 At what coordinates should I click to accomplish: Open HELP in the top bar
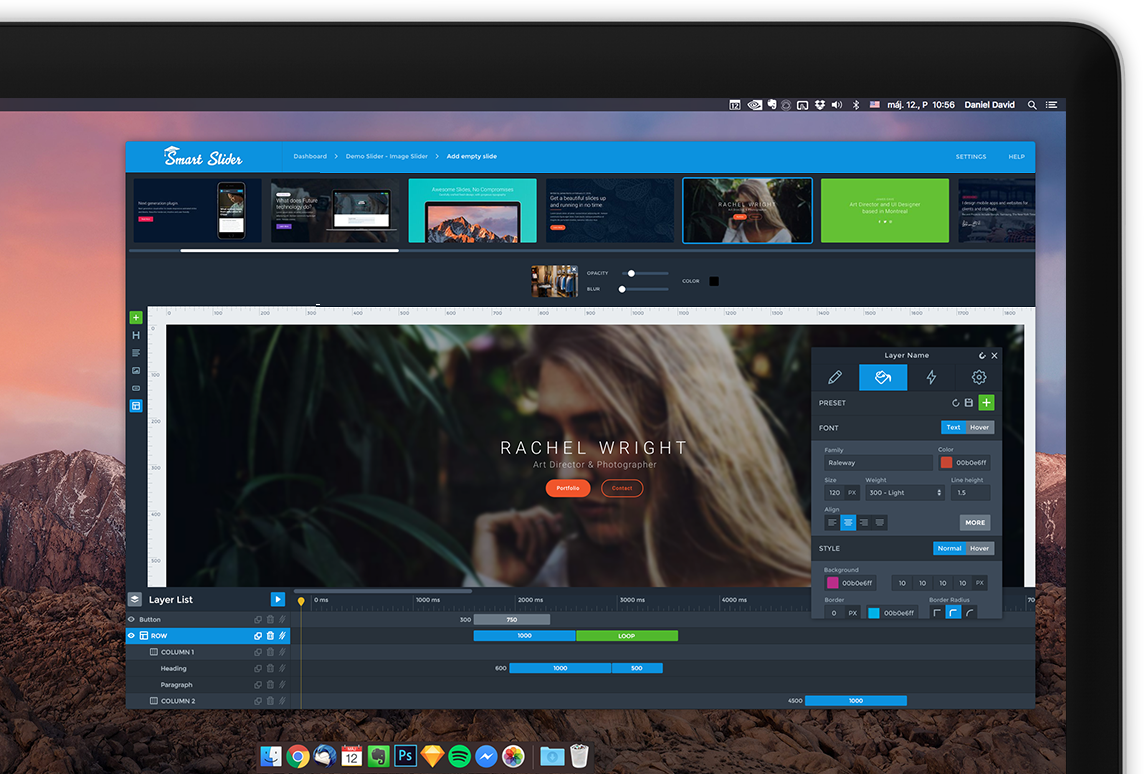pos(1016,157)
